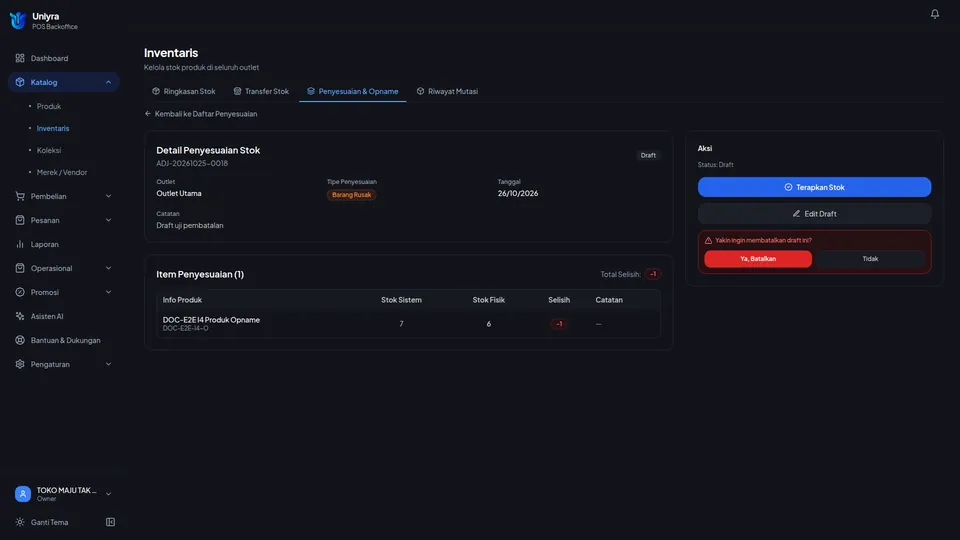The width and height of the screenshot is (960, 540).
Task: Go to Dashboard menu item
Action: 64,58
